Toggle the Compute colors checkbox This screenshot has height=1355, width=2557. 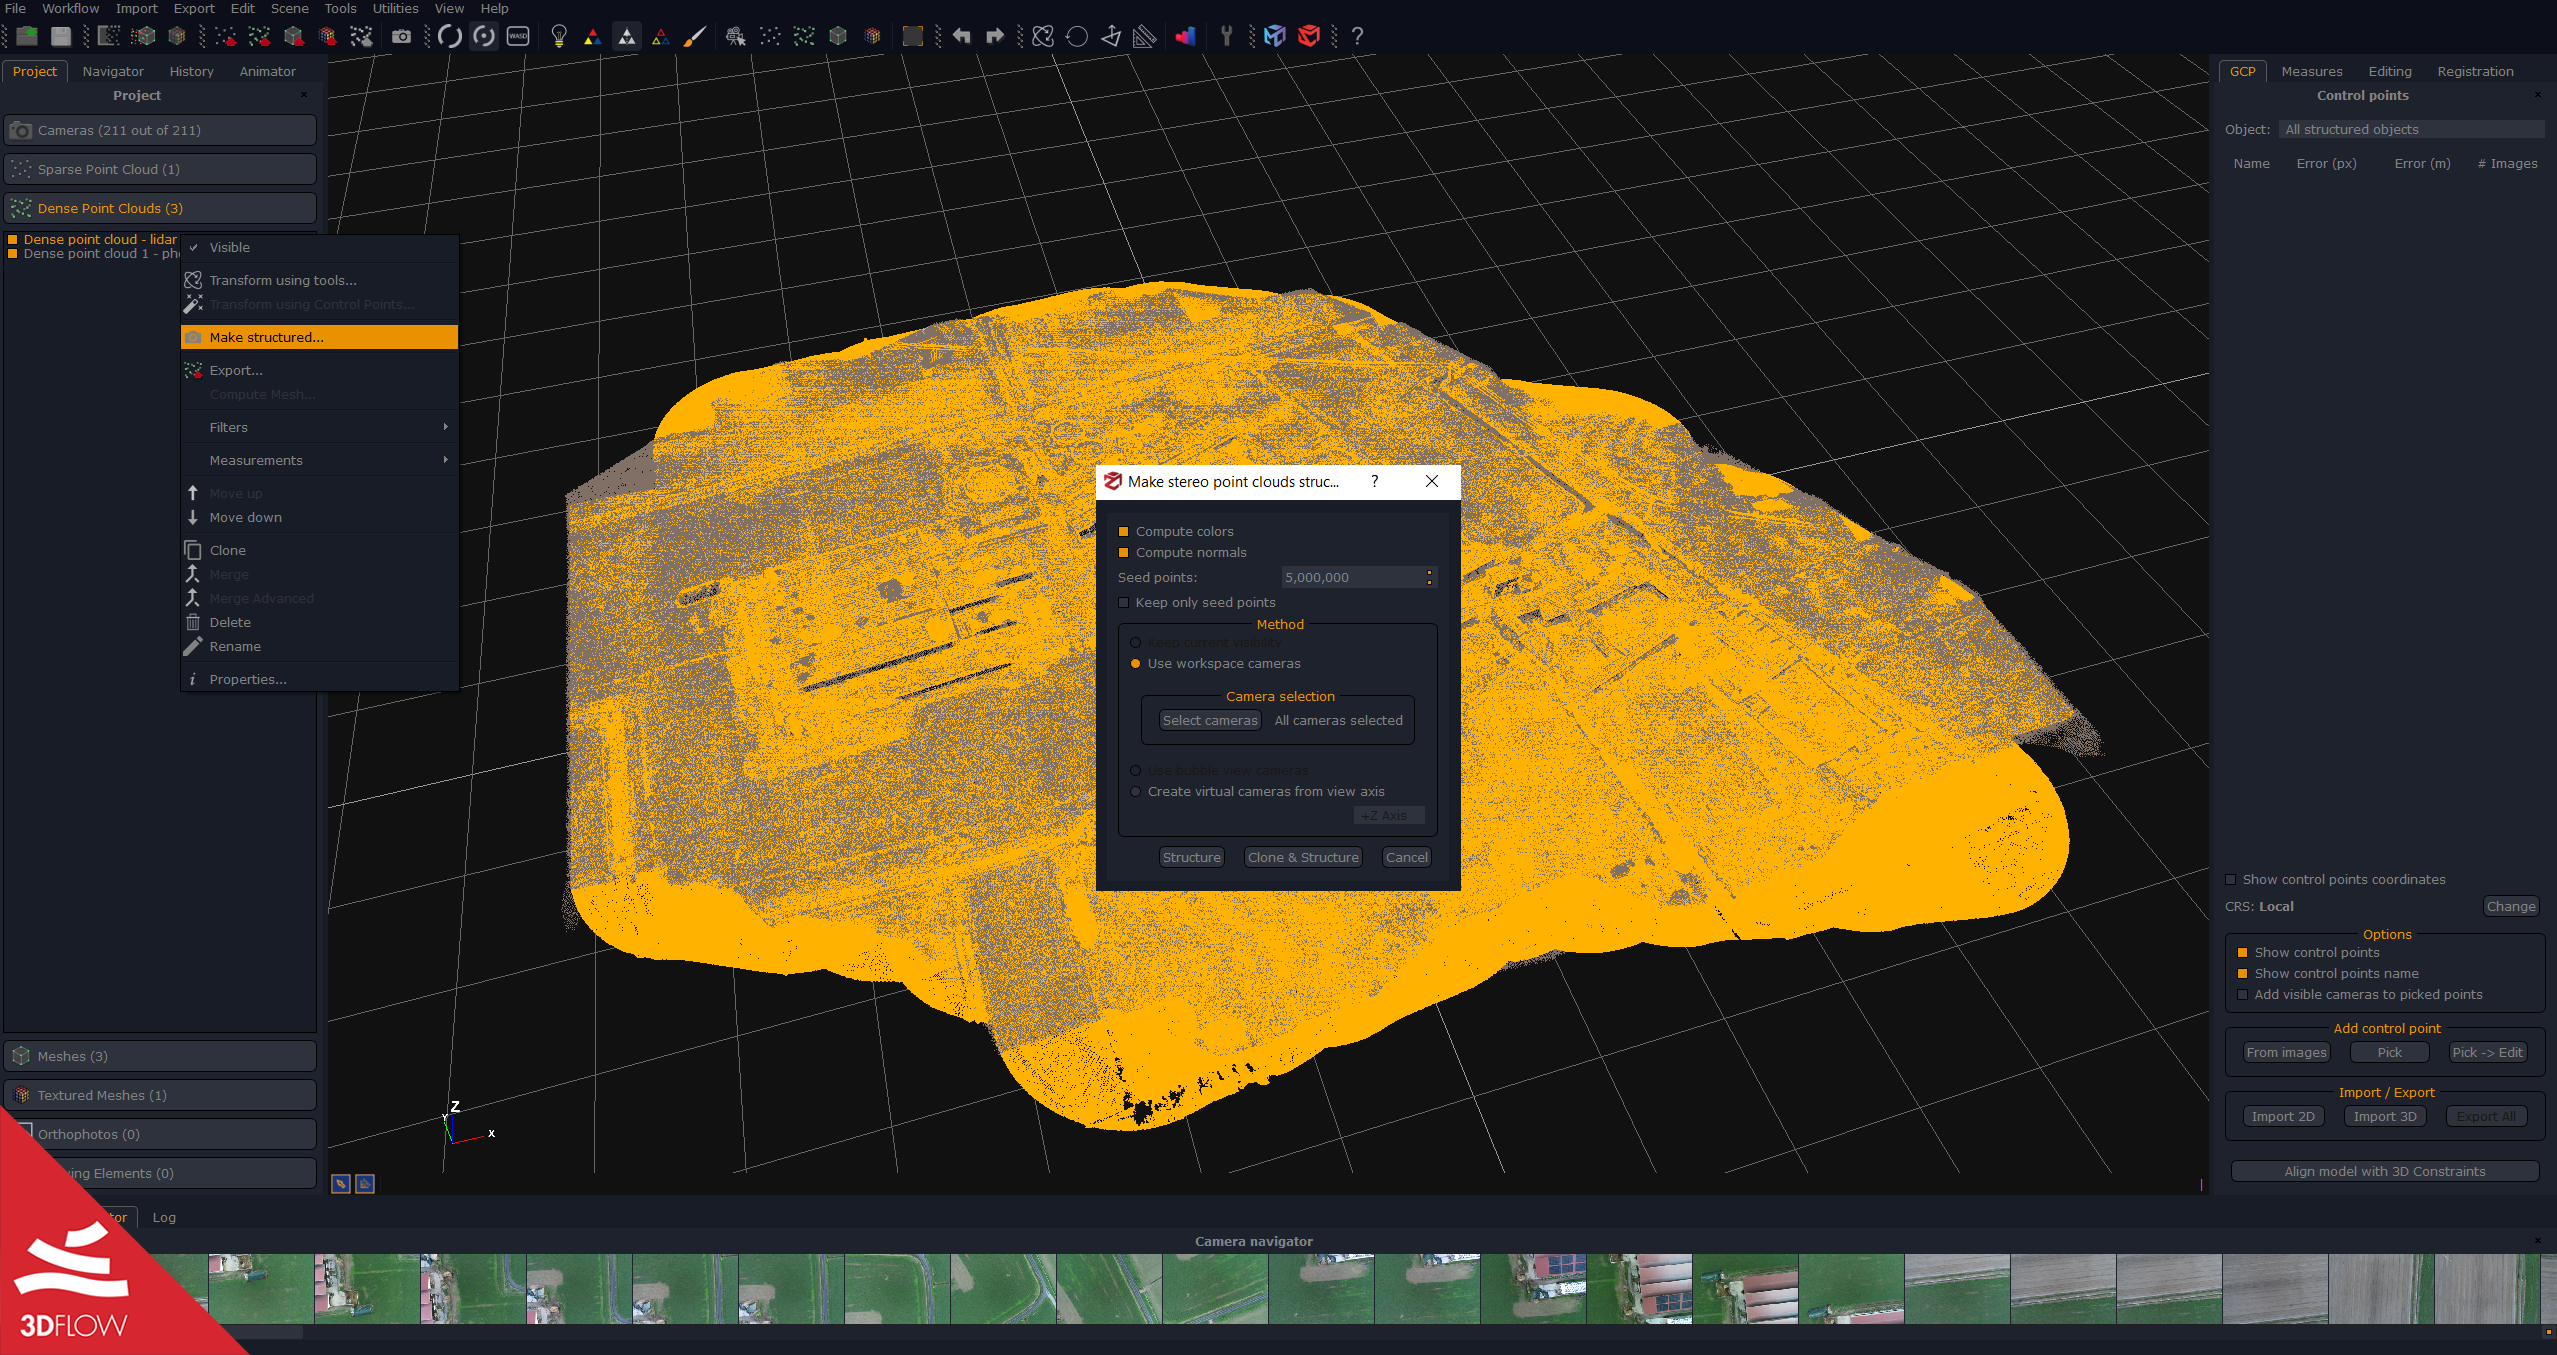tap(1123, 531)
